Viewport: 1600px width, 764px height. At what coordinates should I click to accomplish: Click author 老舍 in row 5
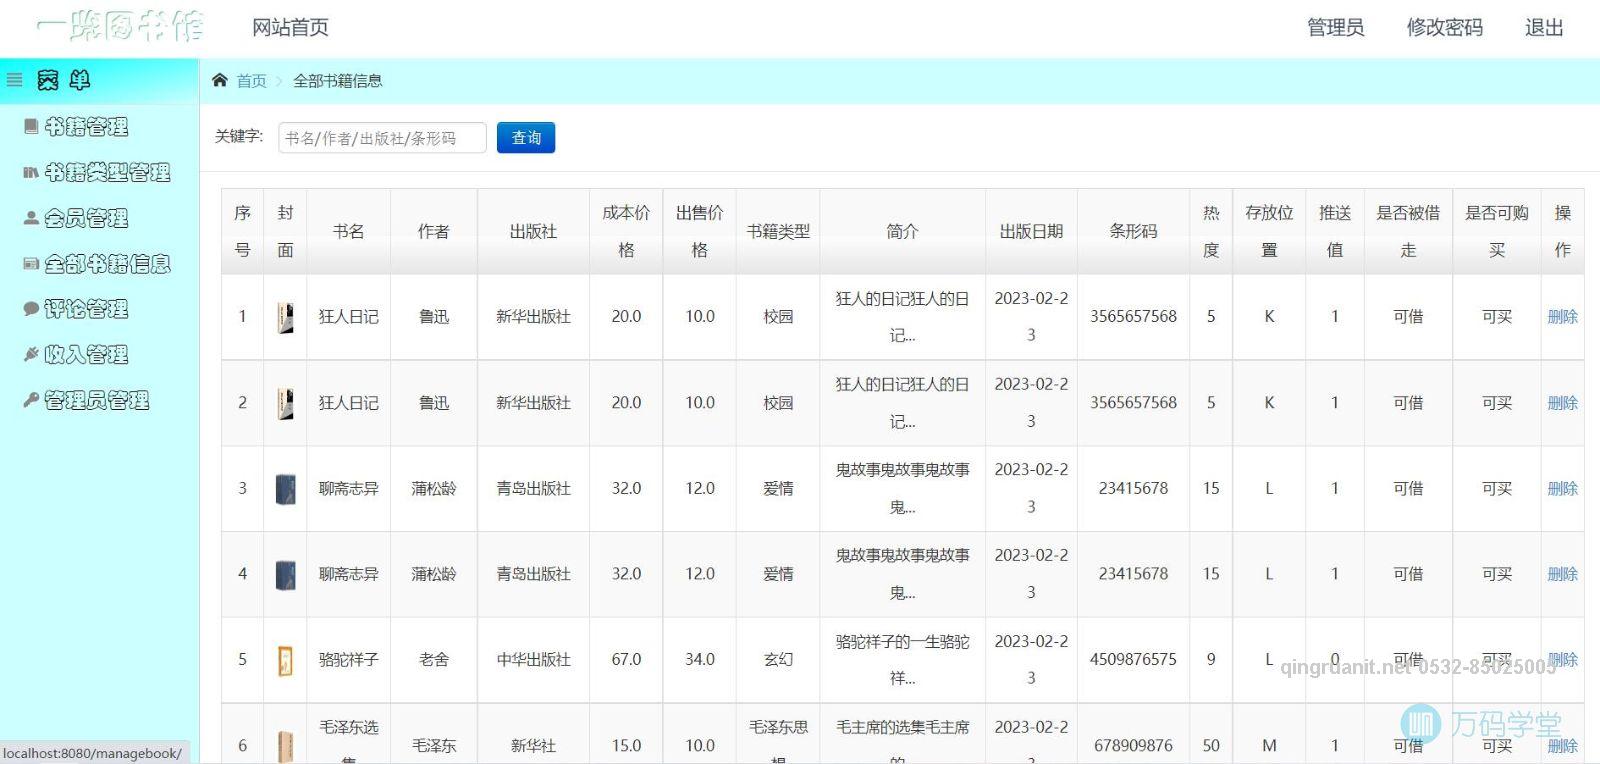pos(433,659)
